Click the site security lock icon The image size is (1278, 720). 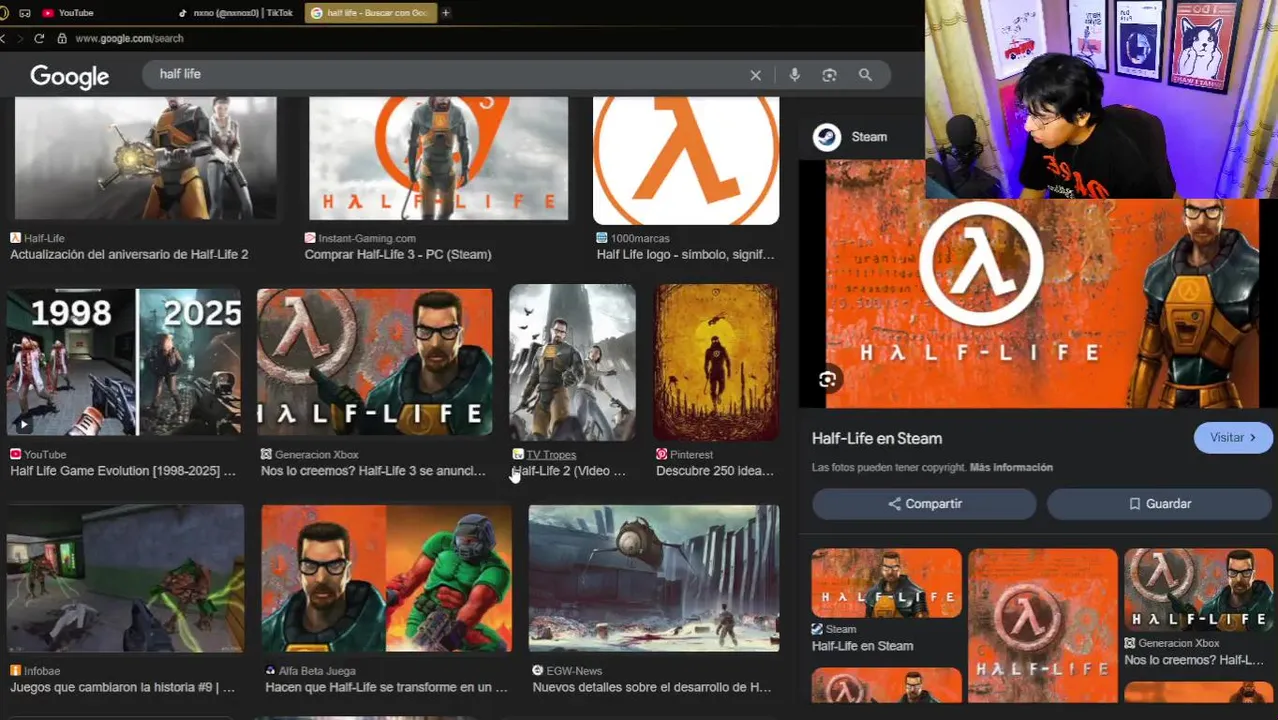(62, 38)
